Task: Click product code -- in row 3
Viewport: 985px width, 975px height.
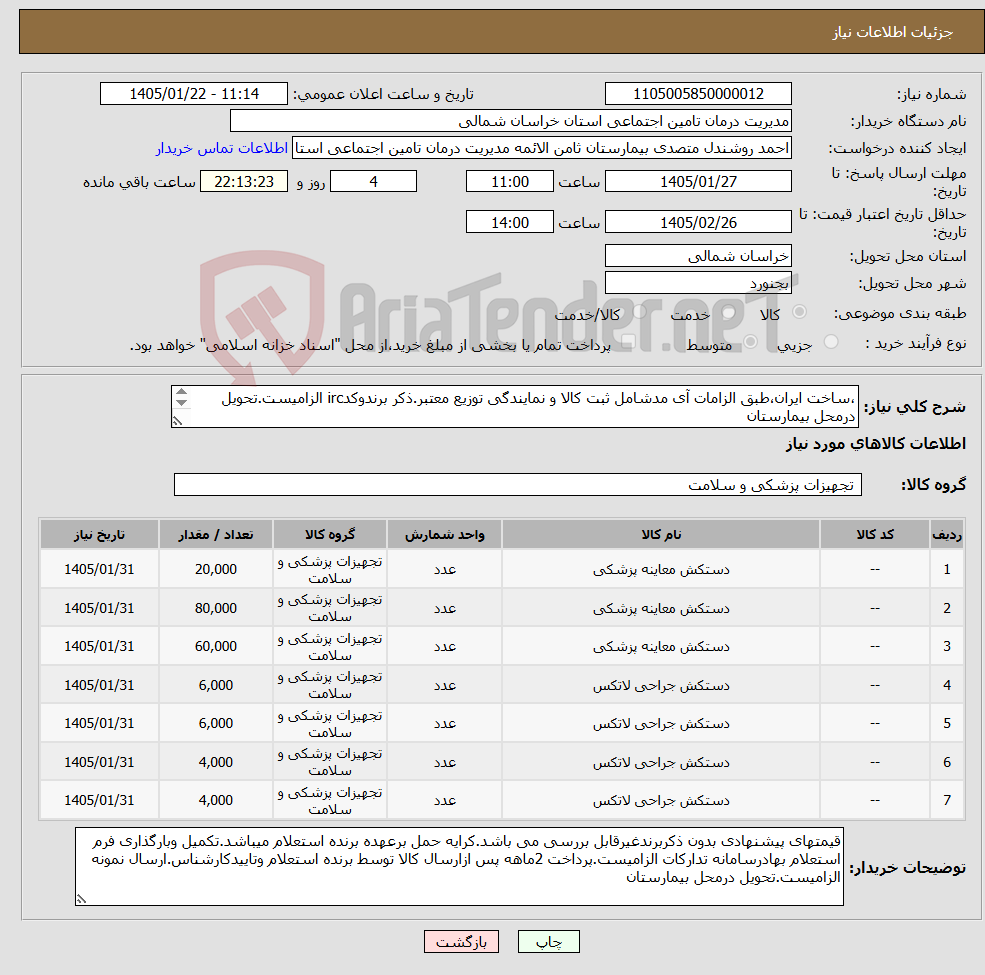Action: click(x=874, y=646)
